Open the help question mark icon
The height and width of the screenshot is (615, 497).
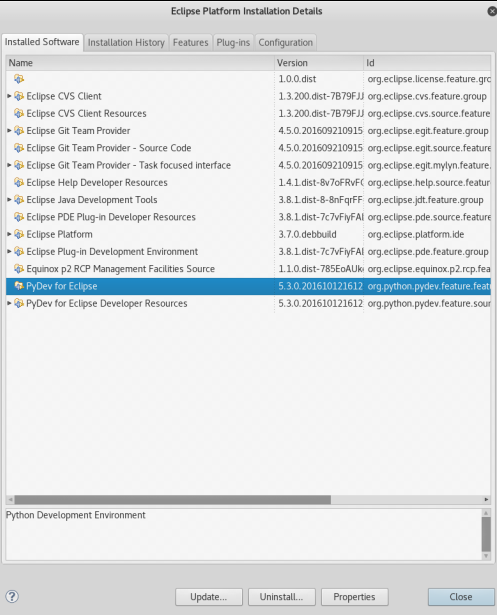pos(12,597)
